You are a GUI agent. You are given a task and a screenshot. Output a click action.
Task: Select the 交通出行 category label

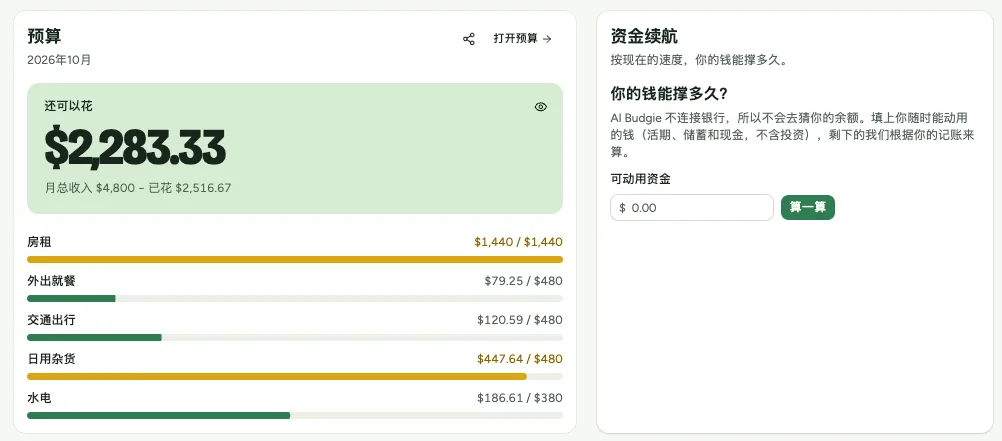pos(51,320)
